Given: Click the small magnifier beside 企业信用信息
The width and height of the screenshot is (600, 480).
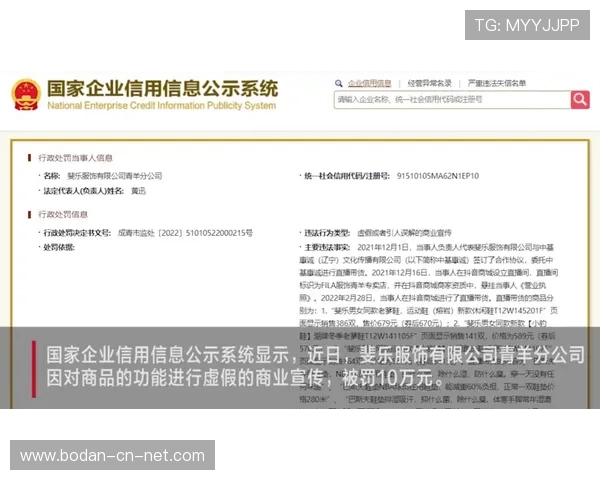Looking at the screenshot, I should [339, 83].
